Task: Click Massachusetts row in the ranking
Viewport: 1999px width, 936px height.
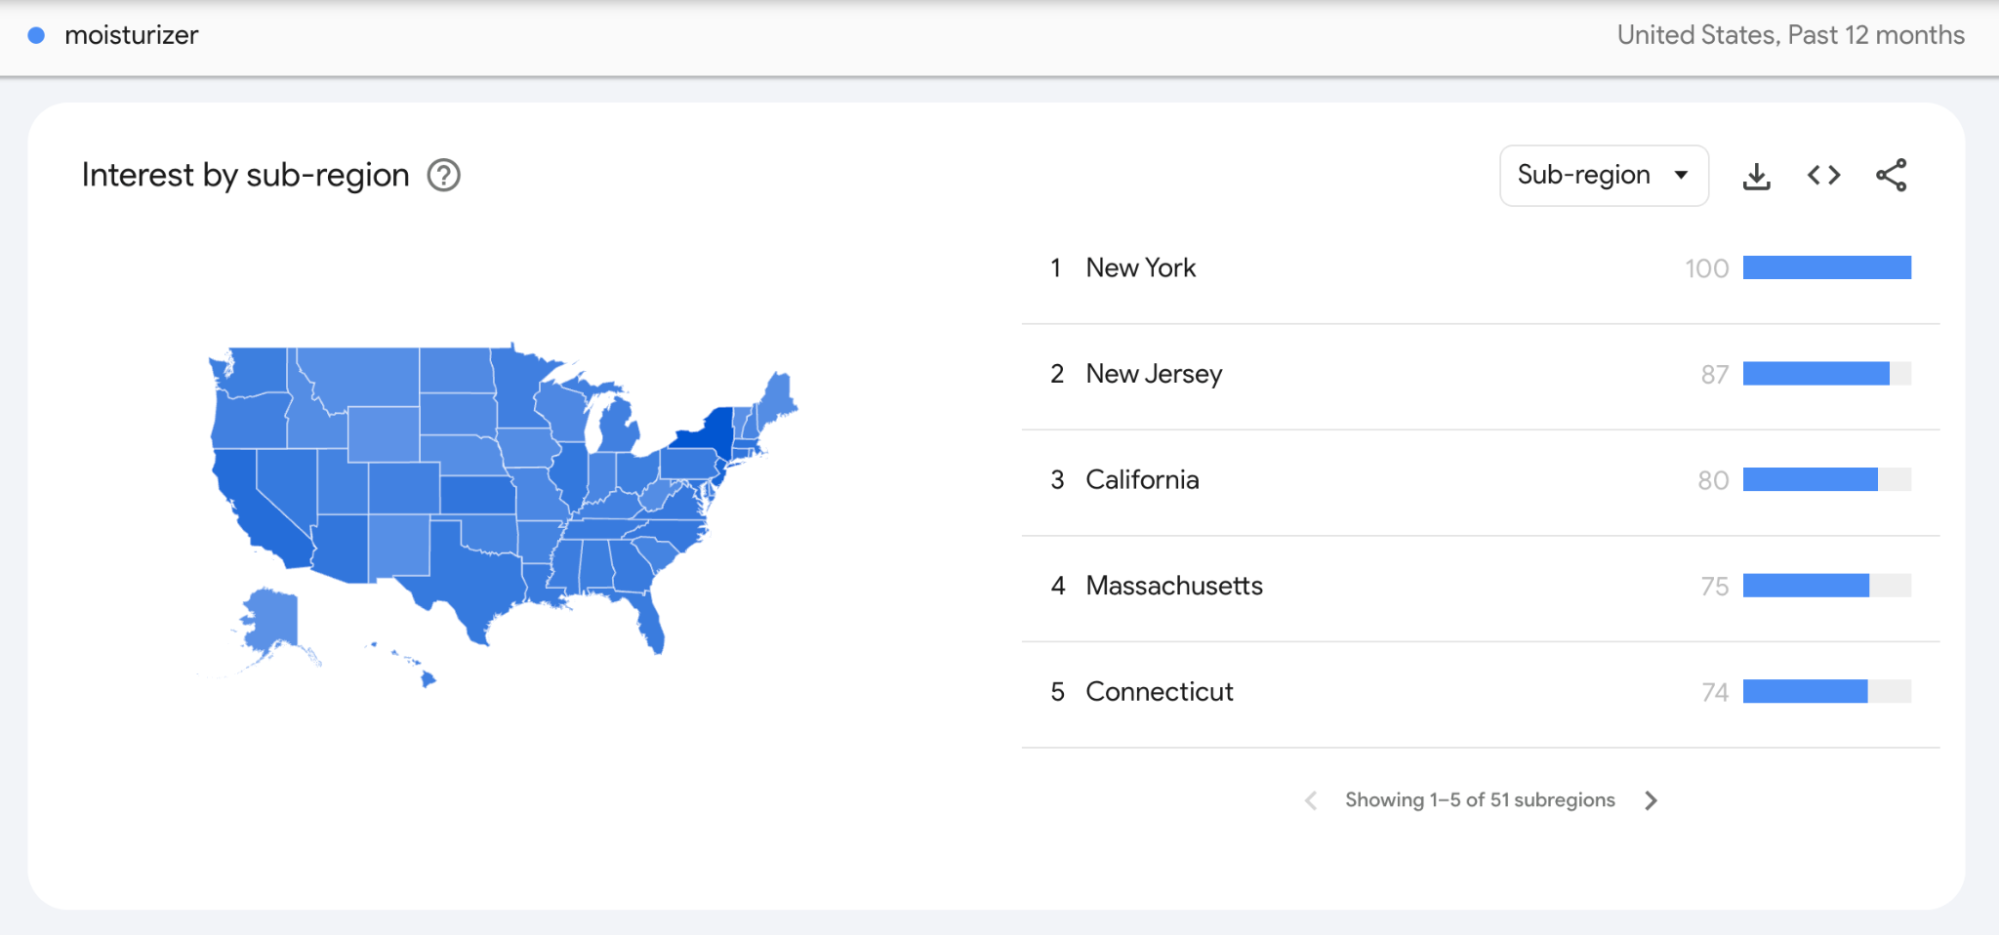Action: pyautogui.click(x=1174, y=585)
